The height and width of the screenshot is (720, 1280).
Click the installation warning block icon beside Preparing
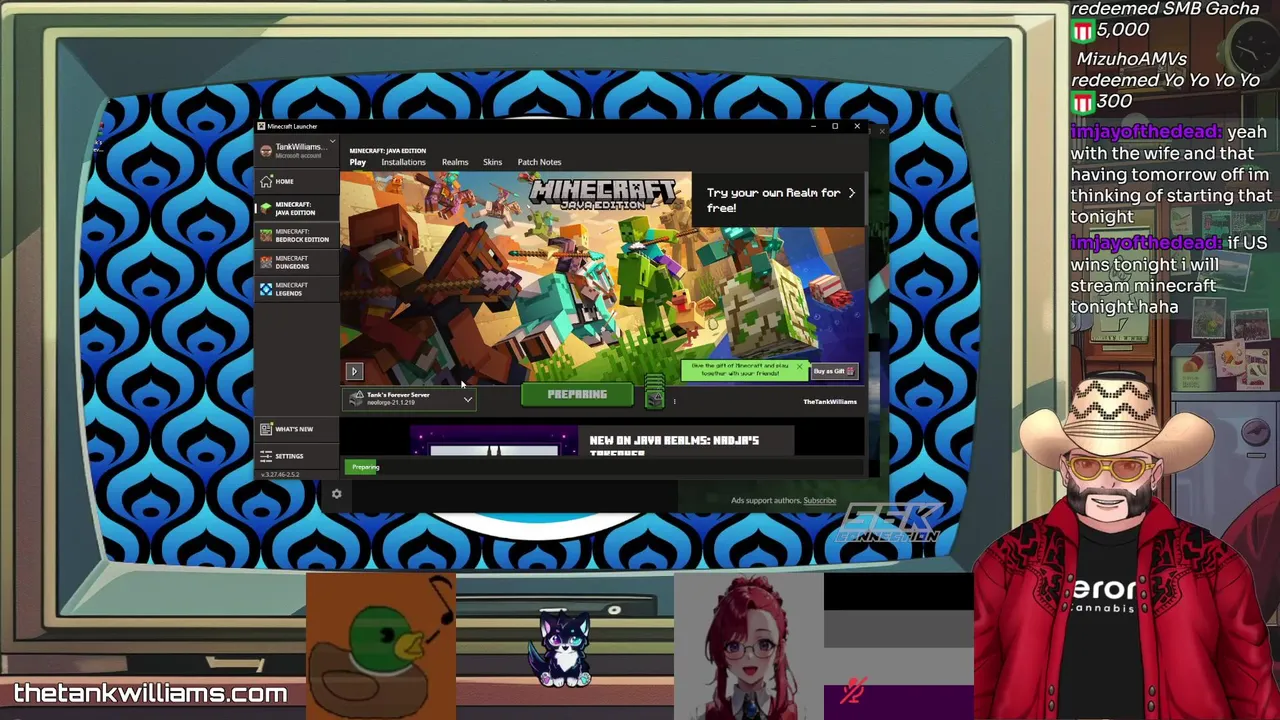click(654, 392)
